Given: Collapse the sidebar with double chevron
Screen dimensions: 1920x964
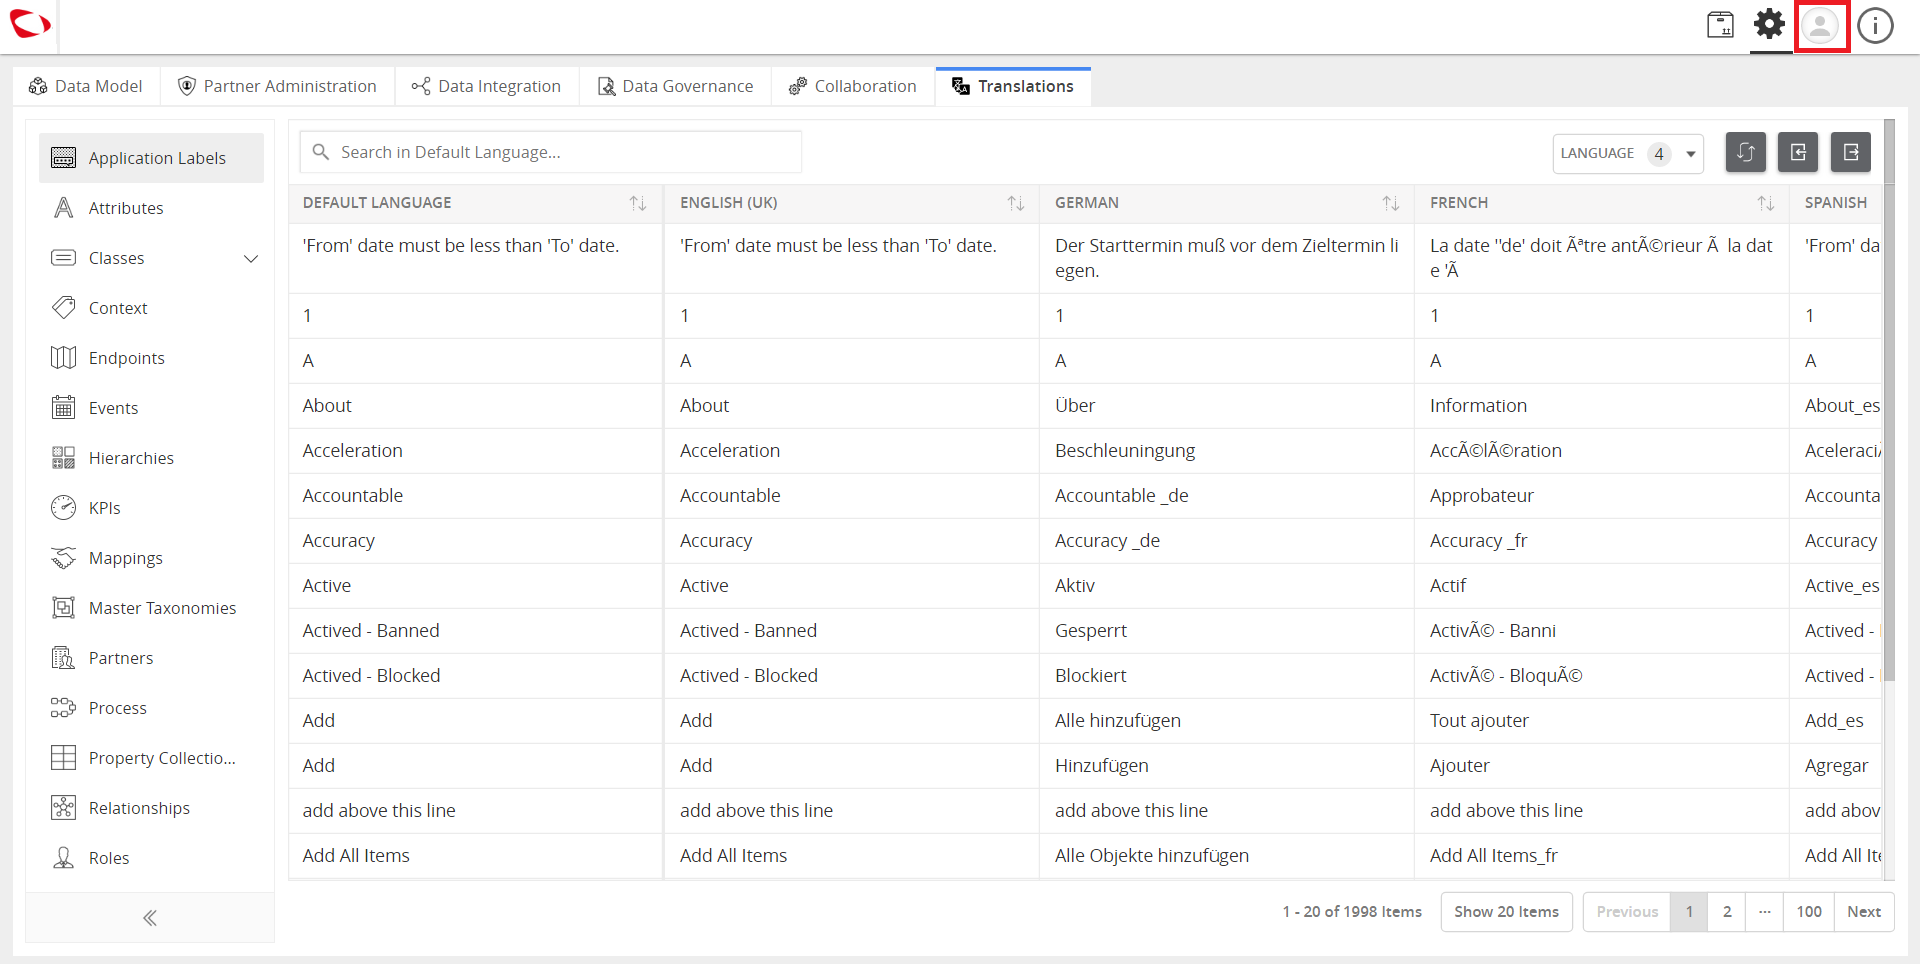Looking at the screenshot, I should point(150,918).
